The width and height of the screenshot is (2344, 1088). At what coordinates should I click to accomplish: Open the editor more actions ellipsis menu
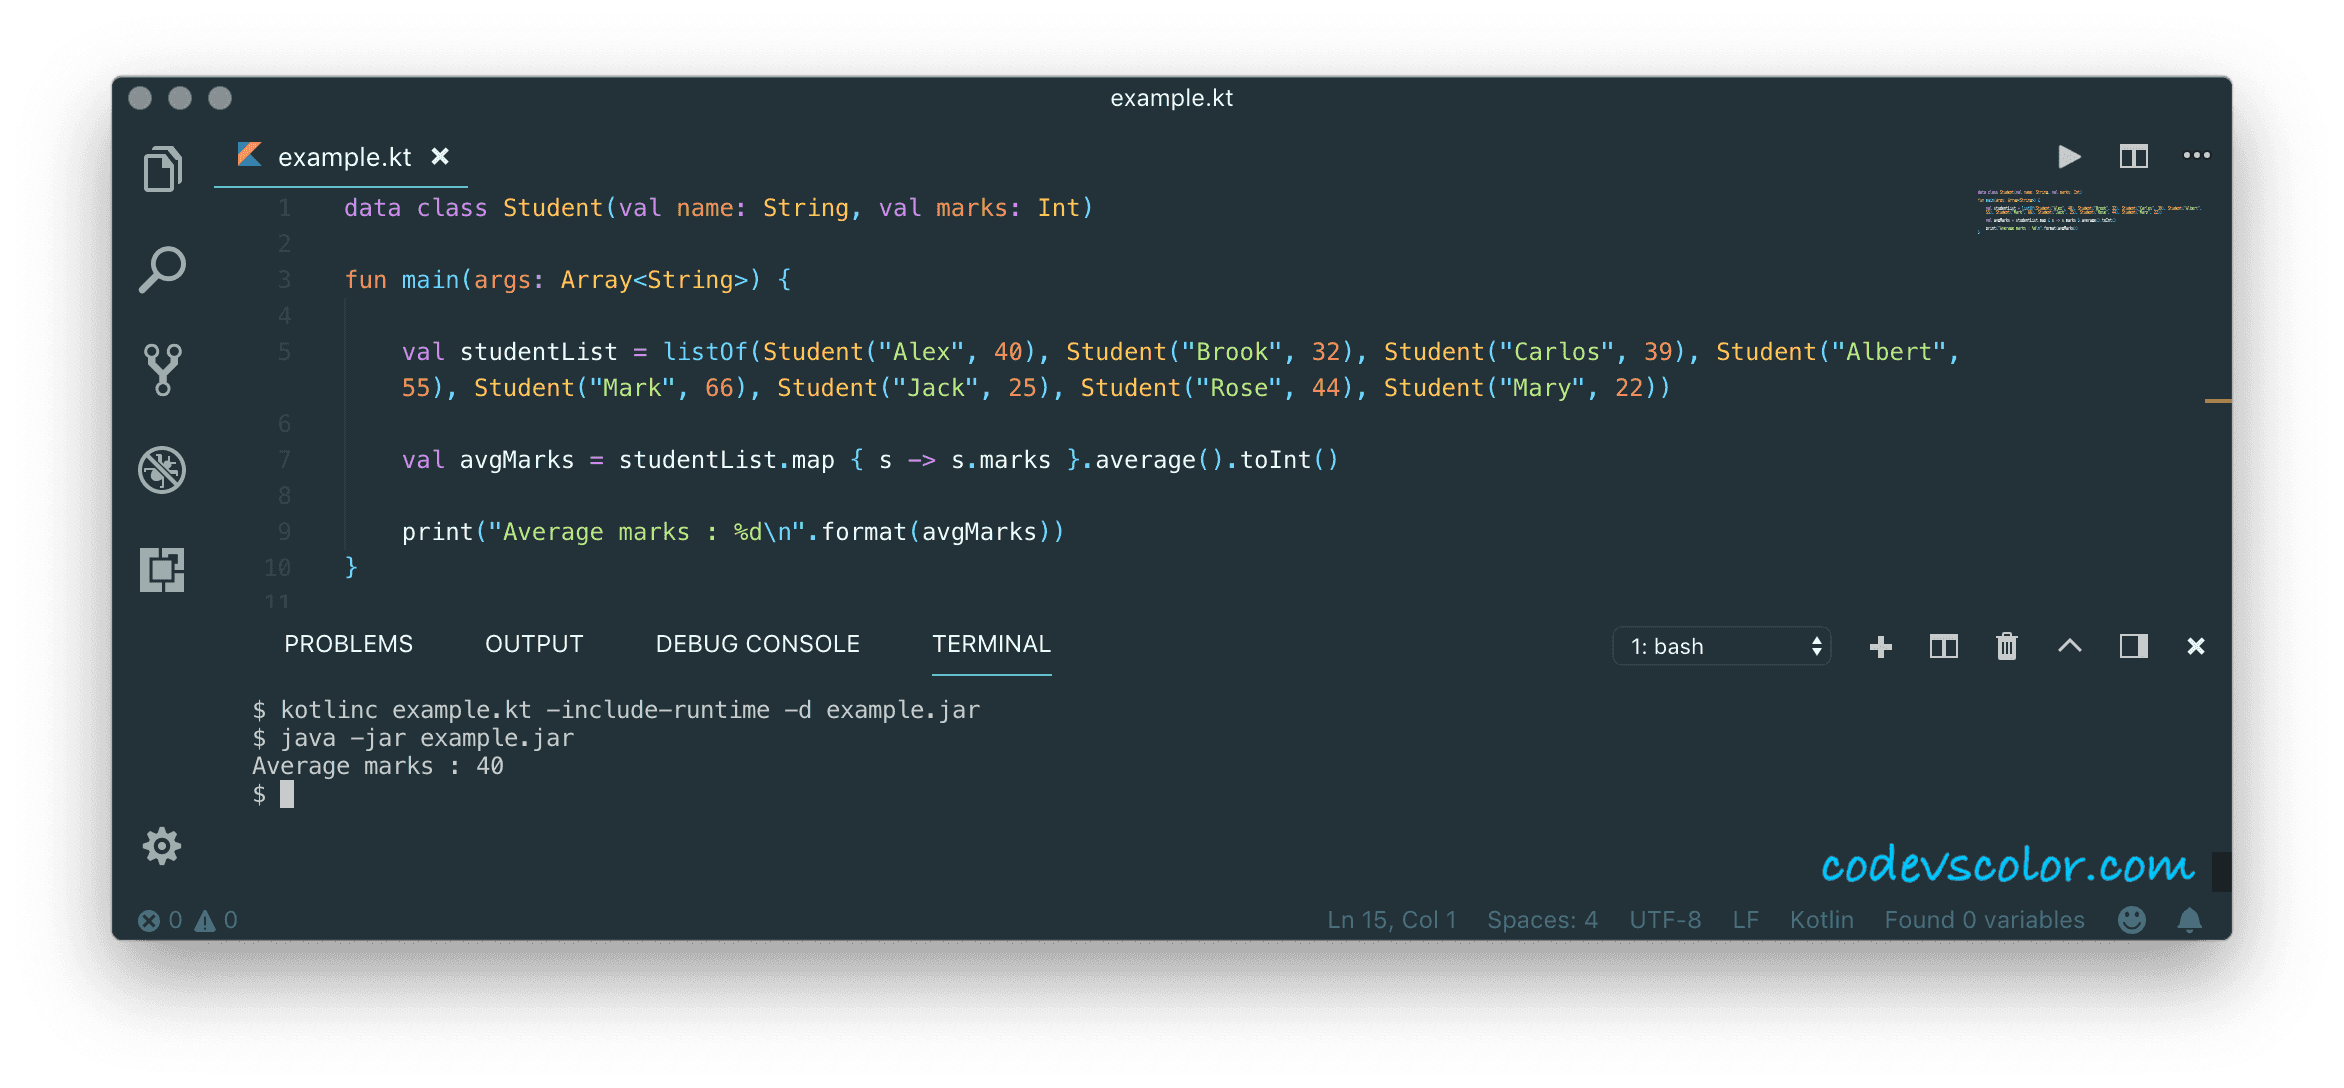pos(2196,156)
